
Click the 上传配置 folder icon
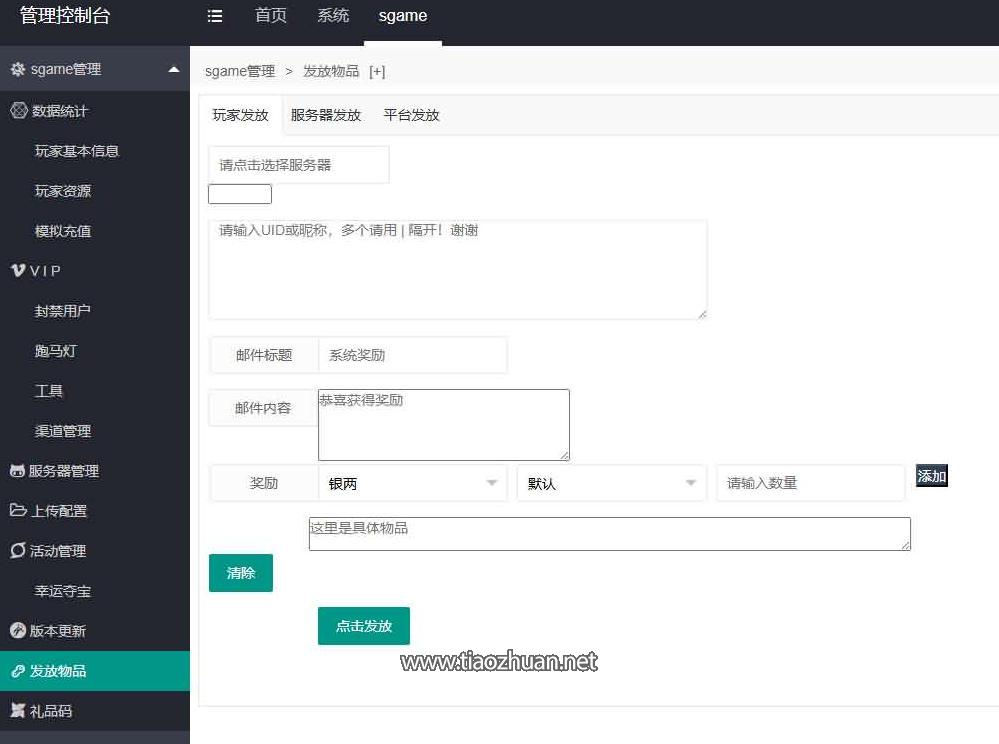tap(18, 511)
